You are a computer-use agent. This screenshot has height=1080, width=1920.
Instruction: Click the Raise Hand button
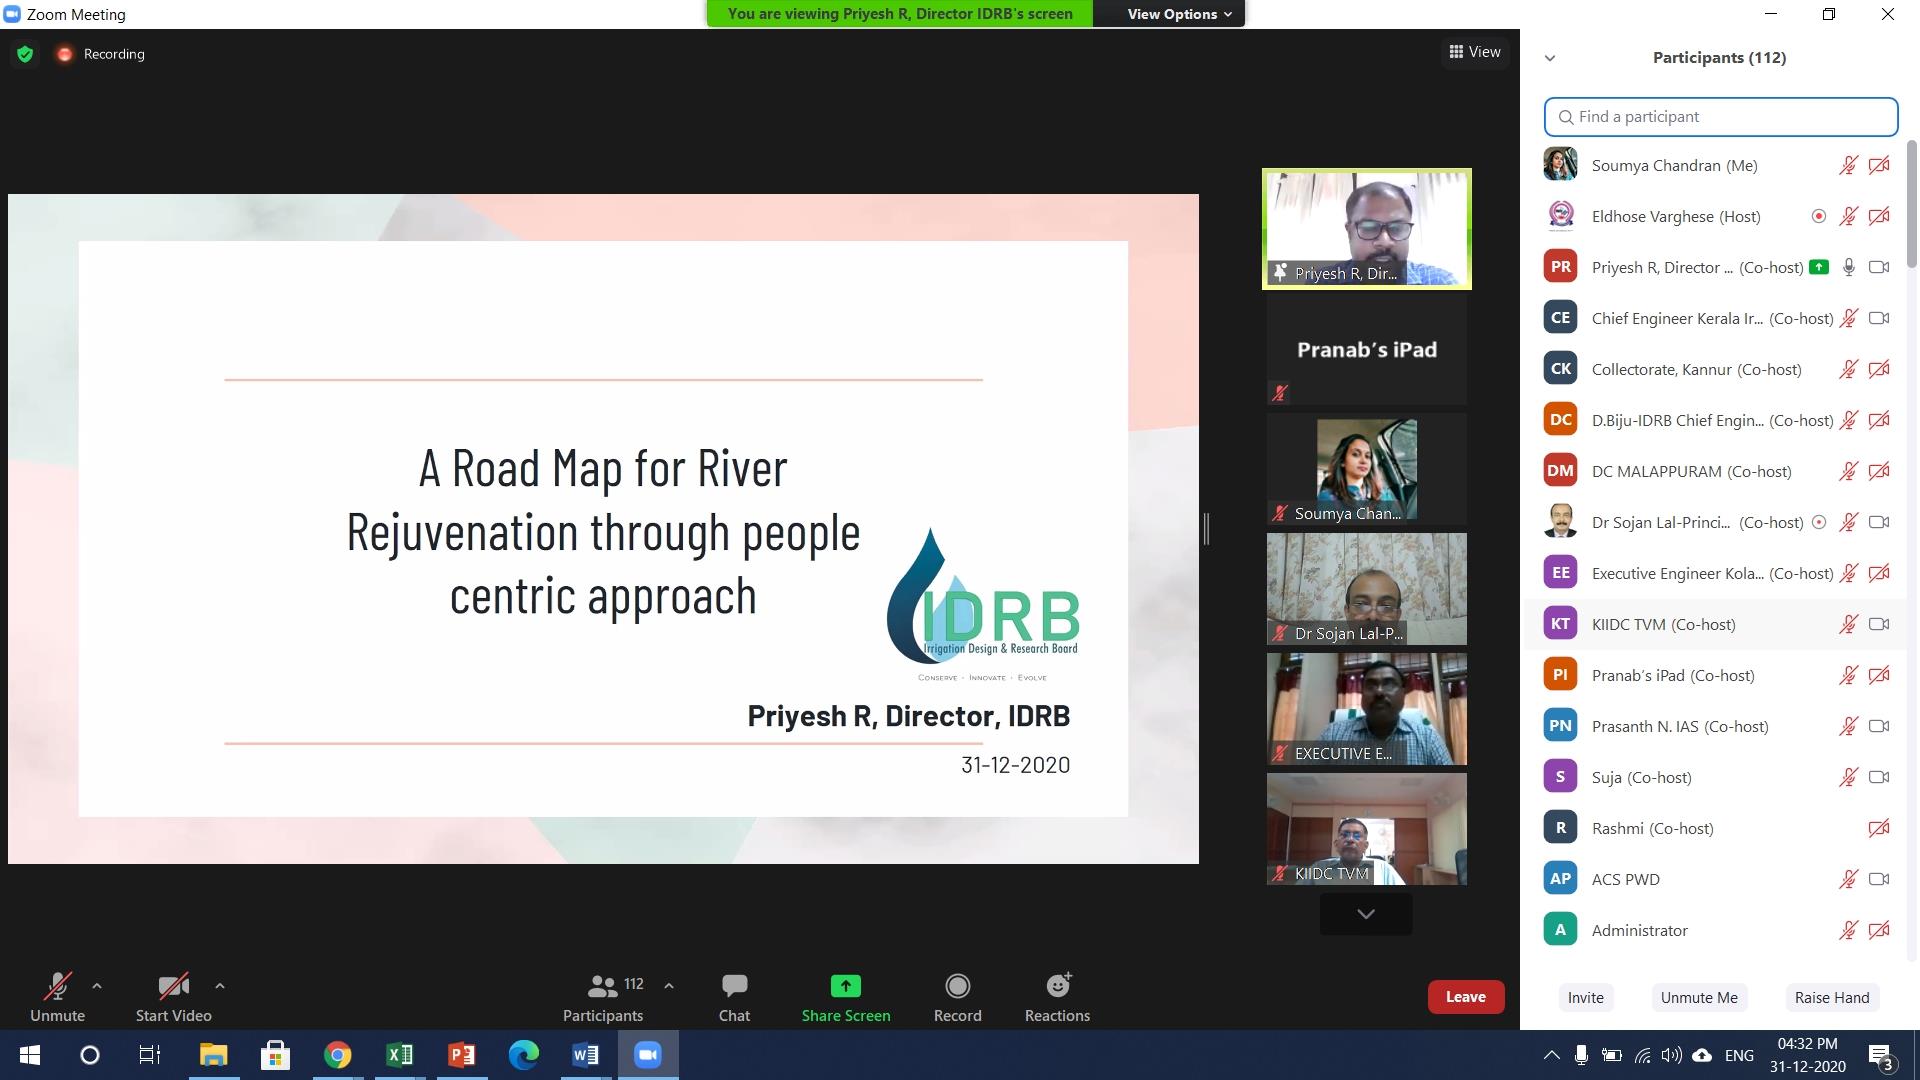coord(1831,997)
